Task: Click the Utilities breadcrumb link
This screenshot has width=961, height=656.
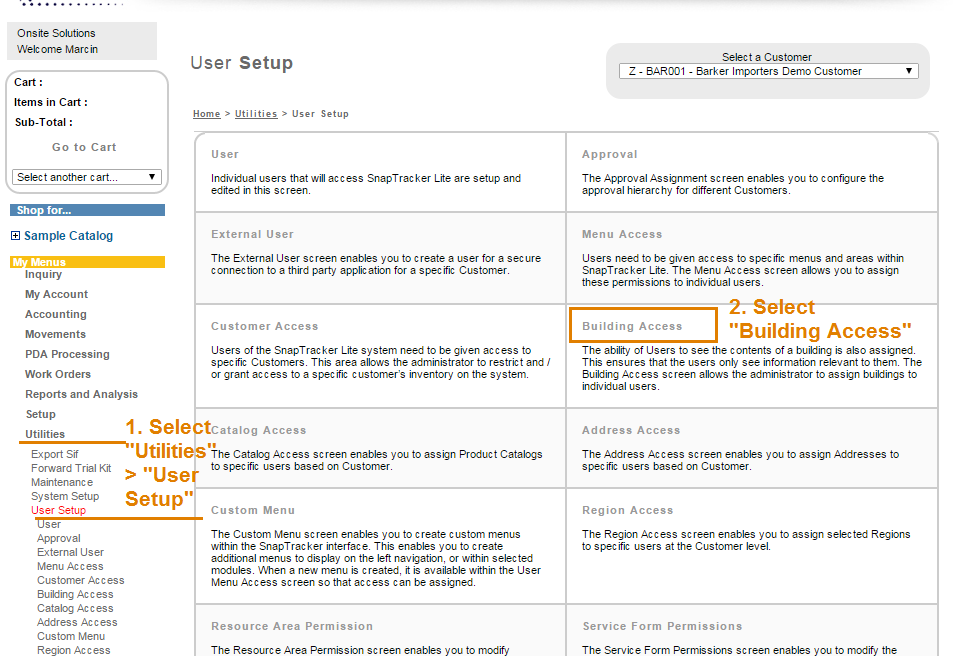Action: coord(256,114)
